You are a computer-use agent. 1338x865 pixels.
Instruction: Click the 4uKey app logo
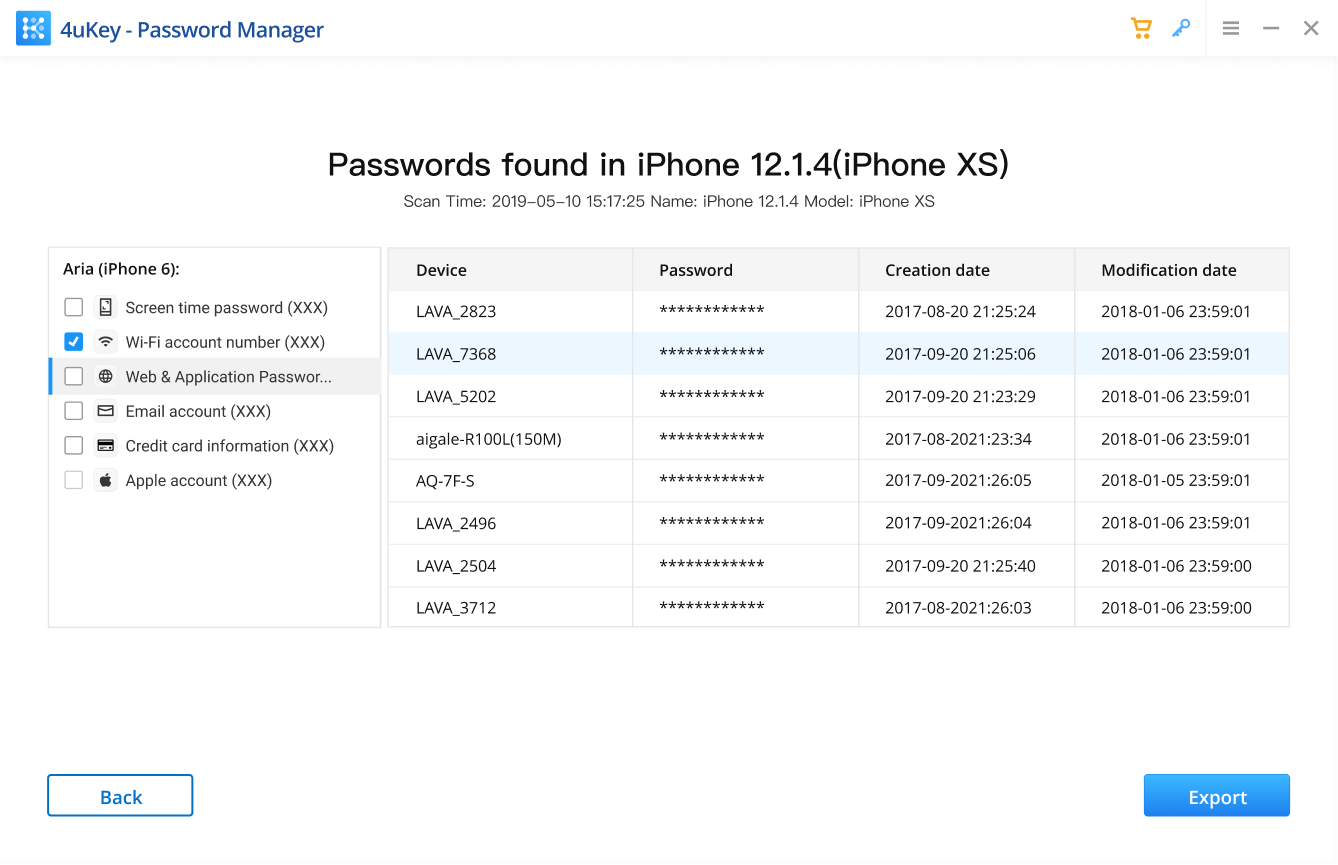(x=33, y=30)
